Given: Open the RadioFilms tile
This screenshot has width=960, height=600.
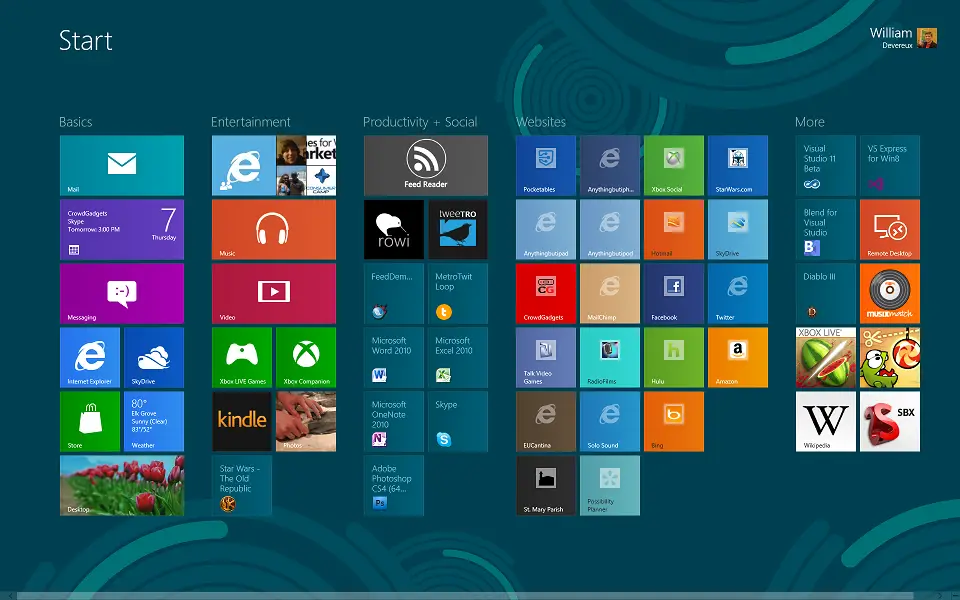Looking at the screenshot, I should tap(610, 358).
